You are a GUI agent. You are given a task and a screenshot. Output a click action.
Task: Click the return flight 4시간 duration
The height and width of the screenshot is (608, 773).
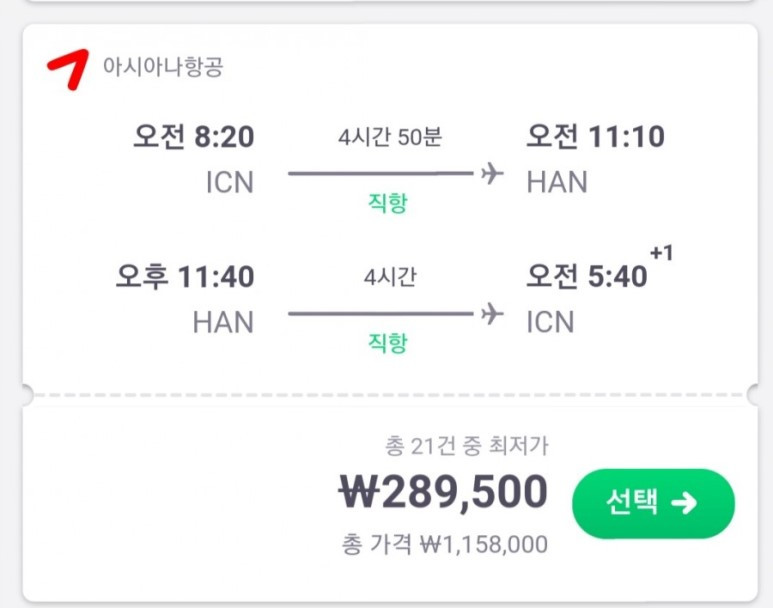pos(389,277)
